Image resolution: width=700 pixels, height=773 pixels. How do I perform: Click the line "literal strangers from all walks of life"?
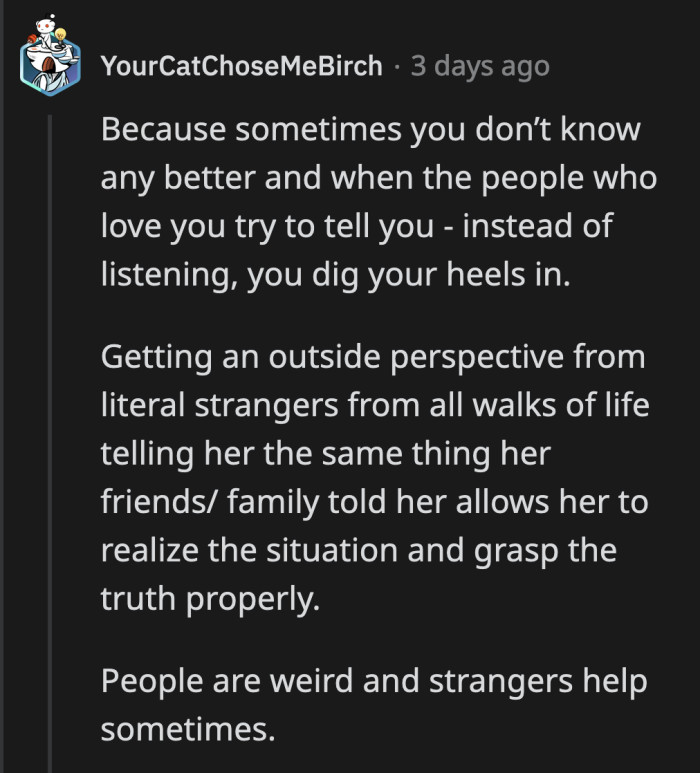click(x=372, y=405)
